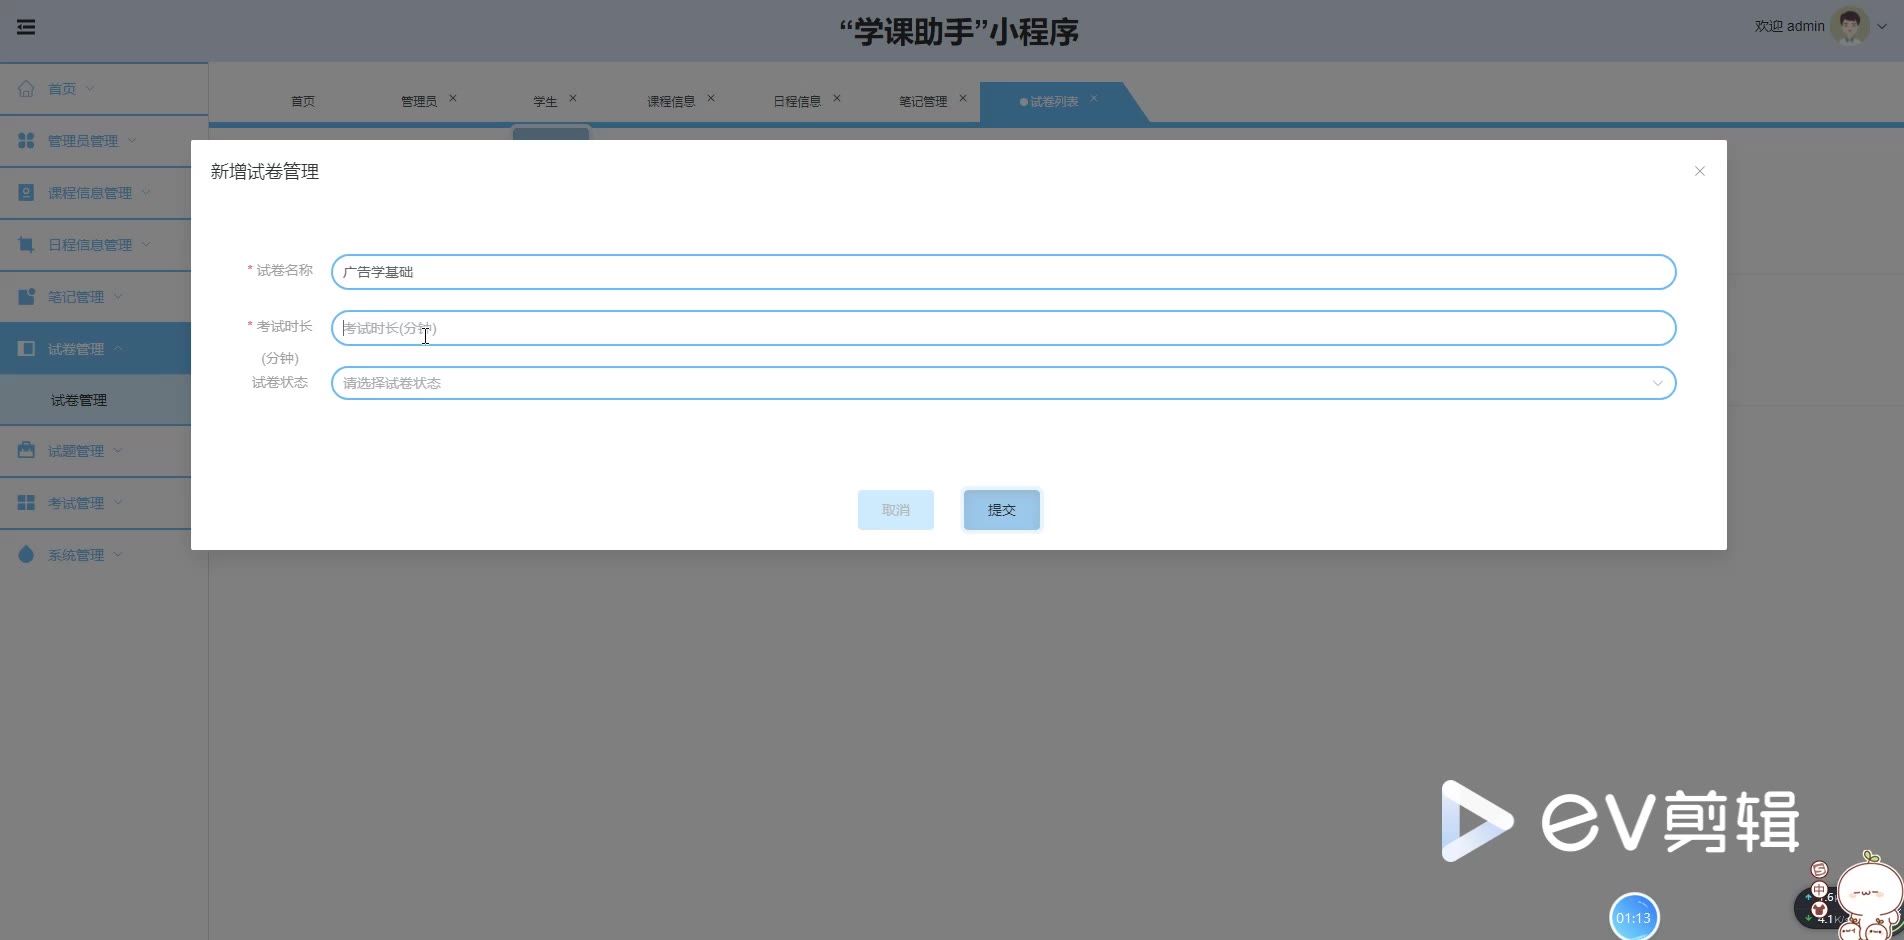This screenshot has height=940, width=1904.
Task: Close the 日程信息 tab
Action: point(837,98)
